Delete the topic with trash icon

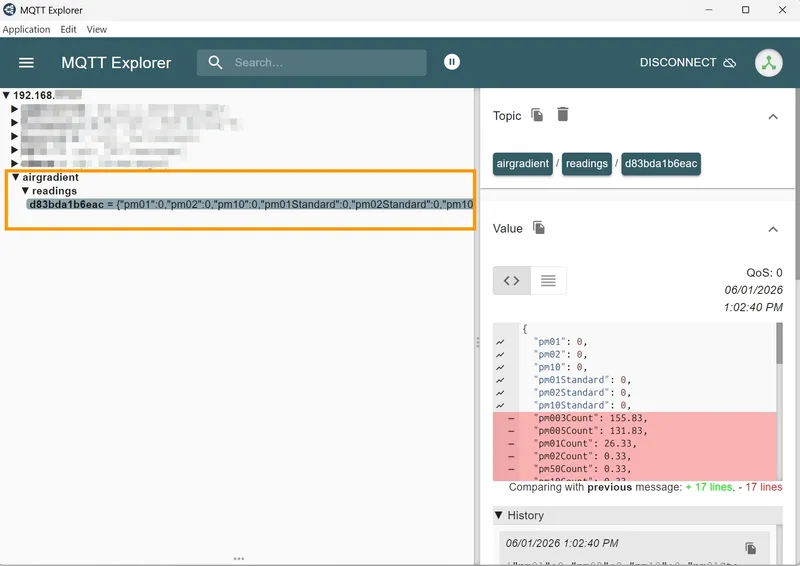562,114
